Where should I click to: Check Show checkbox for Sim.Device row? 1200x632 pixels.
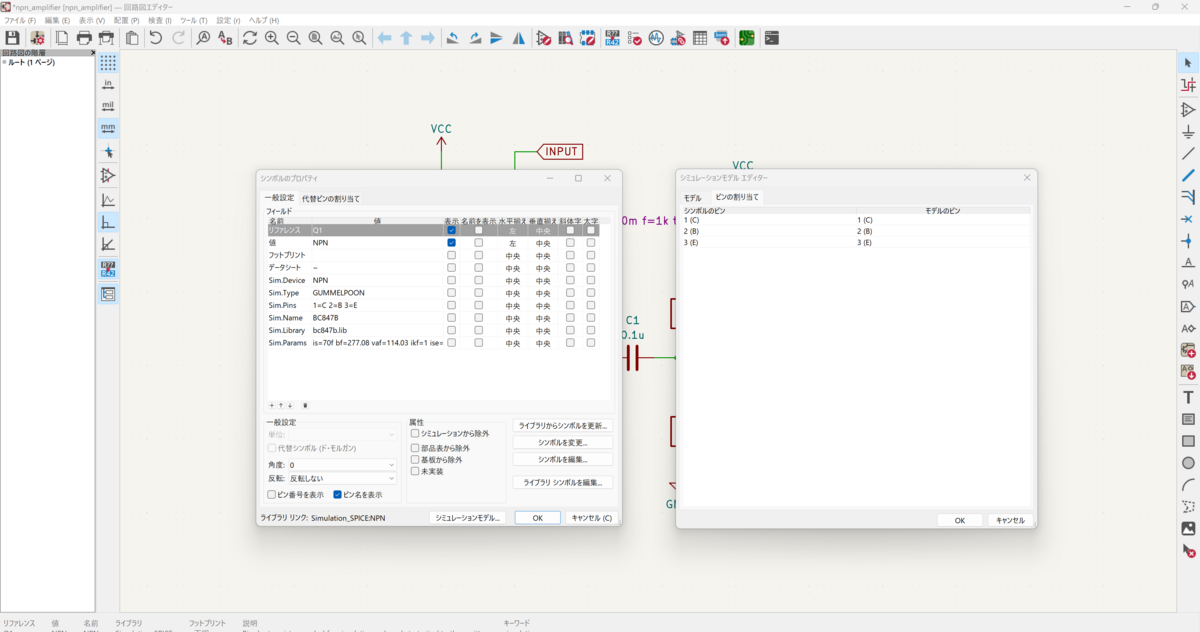[452, 280]
